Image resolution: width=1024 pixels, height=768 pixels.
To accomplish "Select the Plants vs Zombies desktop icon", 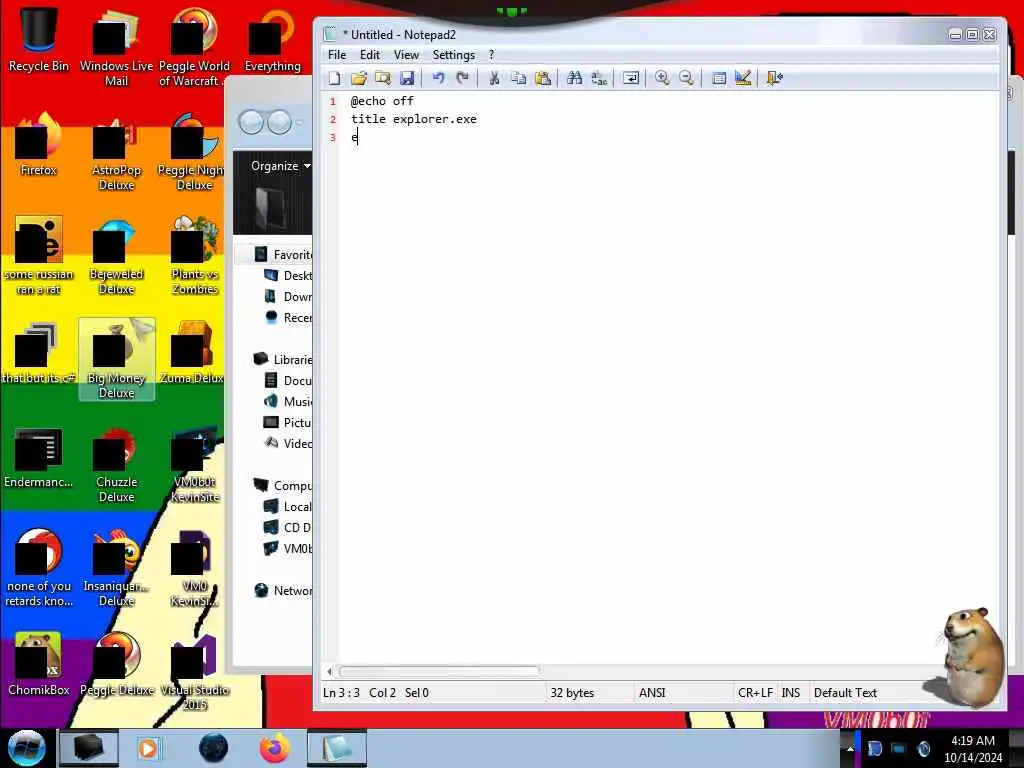I will click(x=195, y=256).
